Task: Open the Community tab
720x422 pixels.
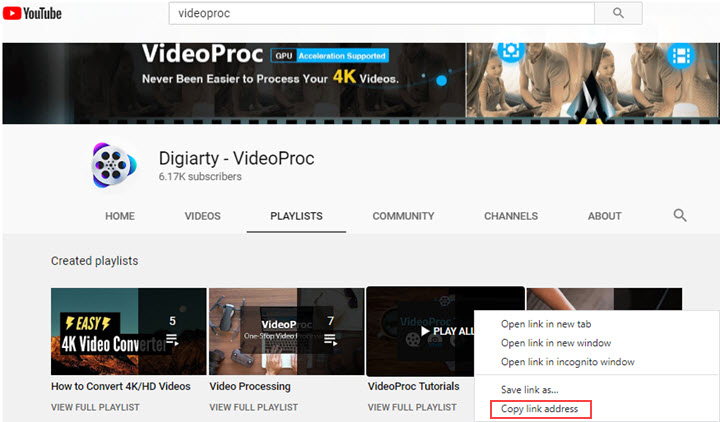Action: coord(403,216)
